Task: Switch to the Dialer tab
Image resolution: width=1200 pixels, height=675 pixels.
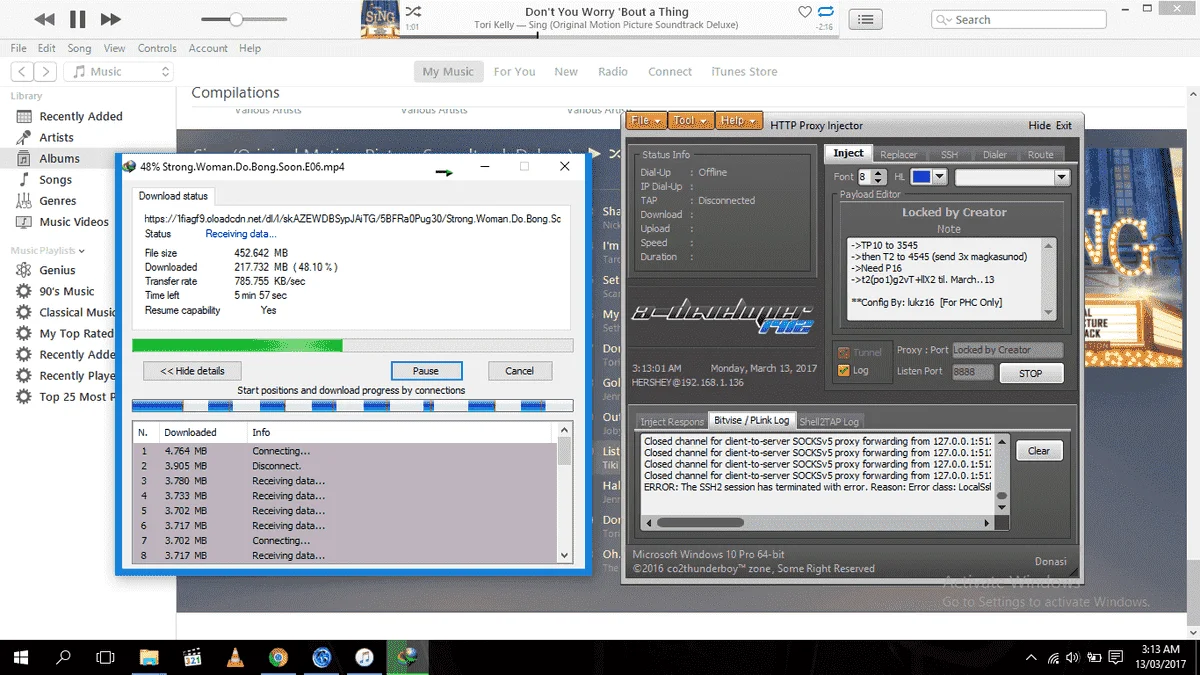Action: pyautogui.click(x=994, y=155)
